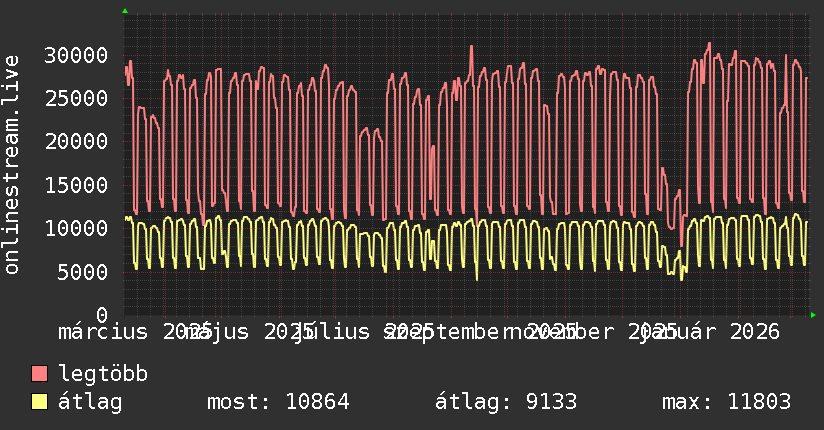The height and width of the screenshot is (430, 824).
Task: Click the 30000 y-axis label
Action: (76, 55)
